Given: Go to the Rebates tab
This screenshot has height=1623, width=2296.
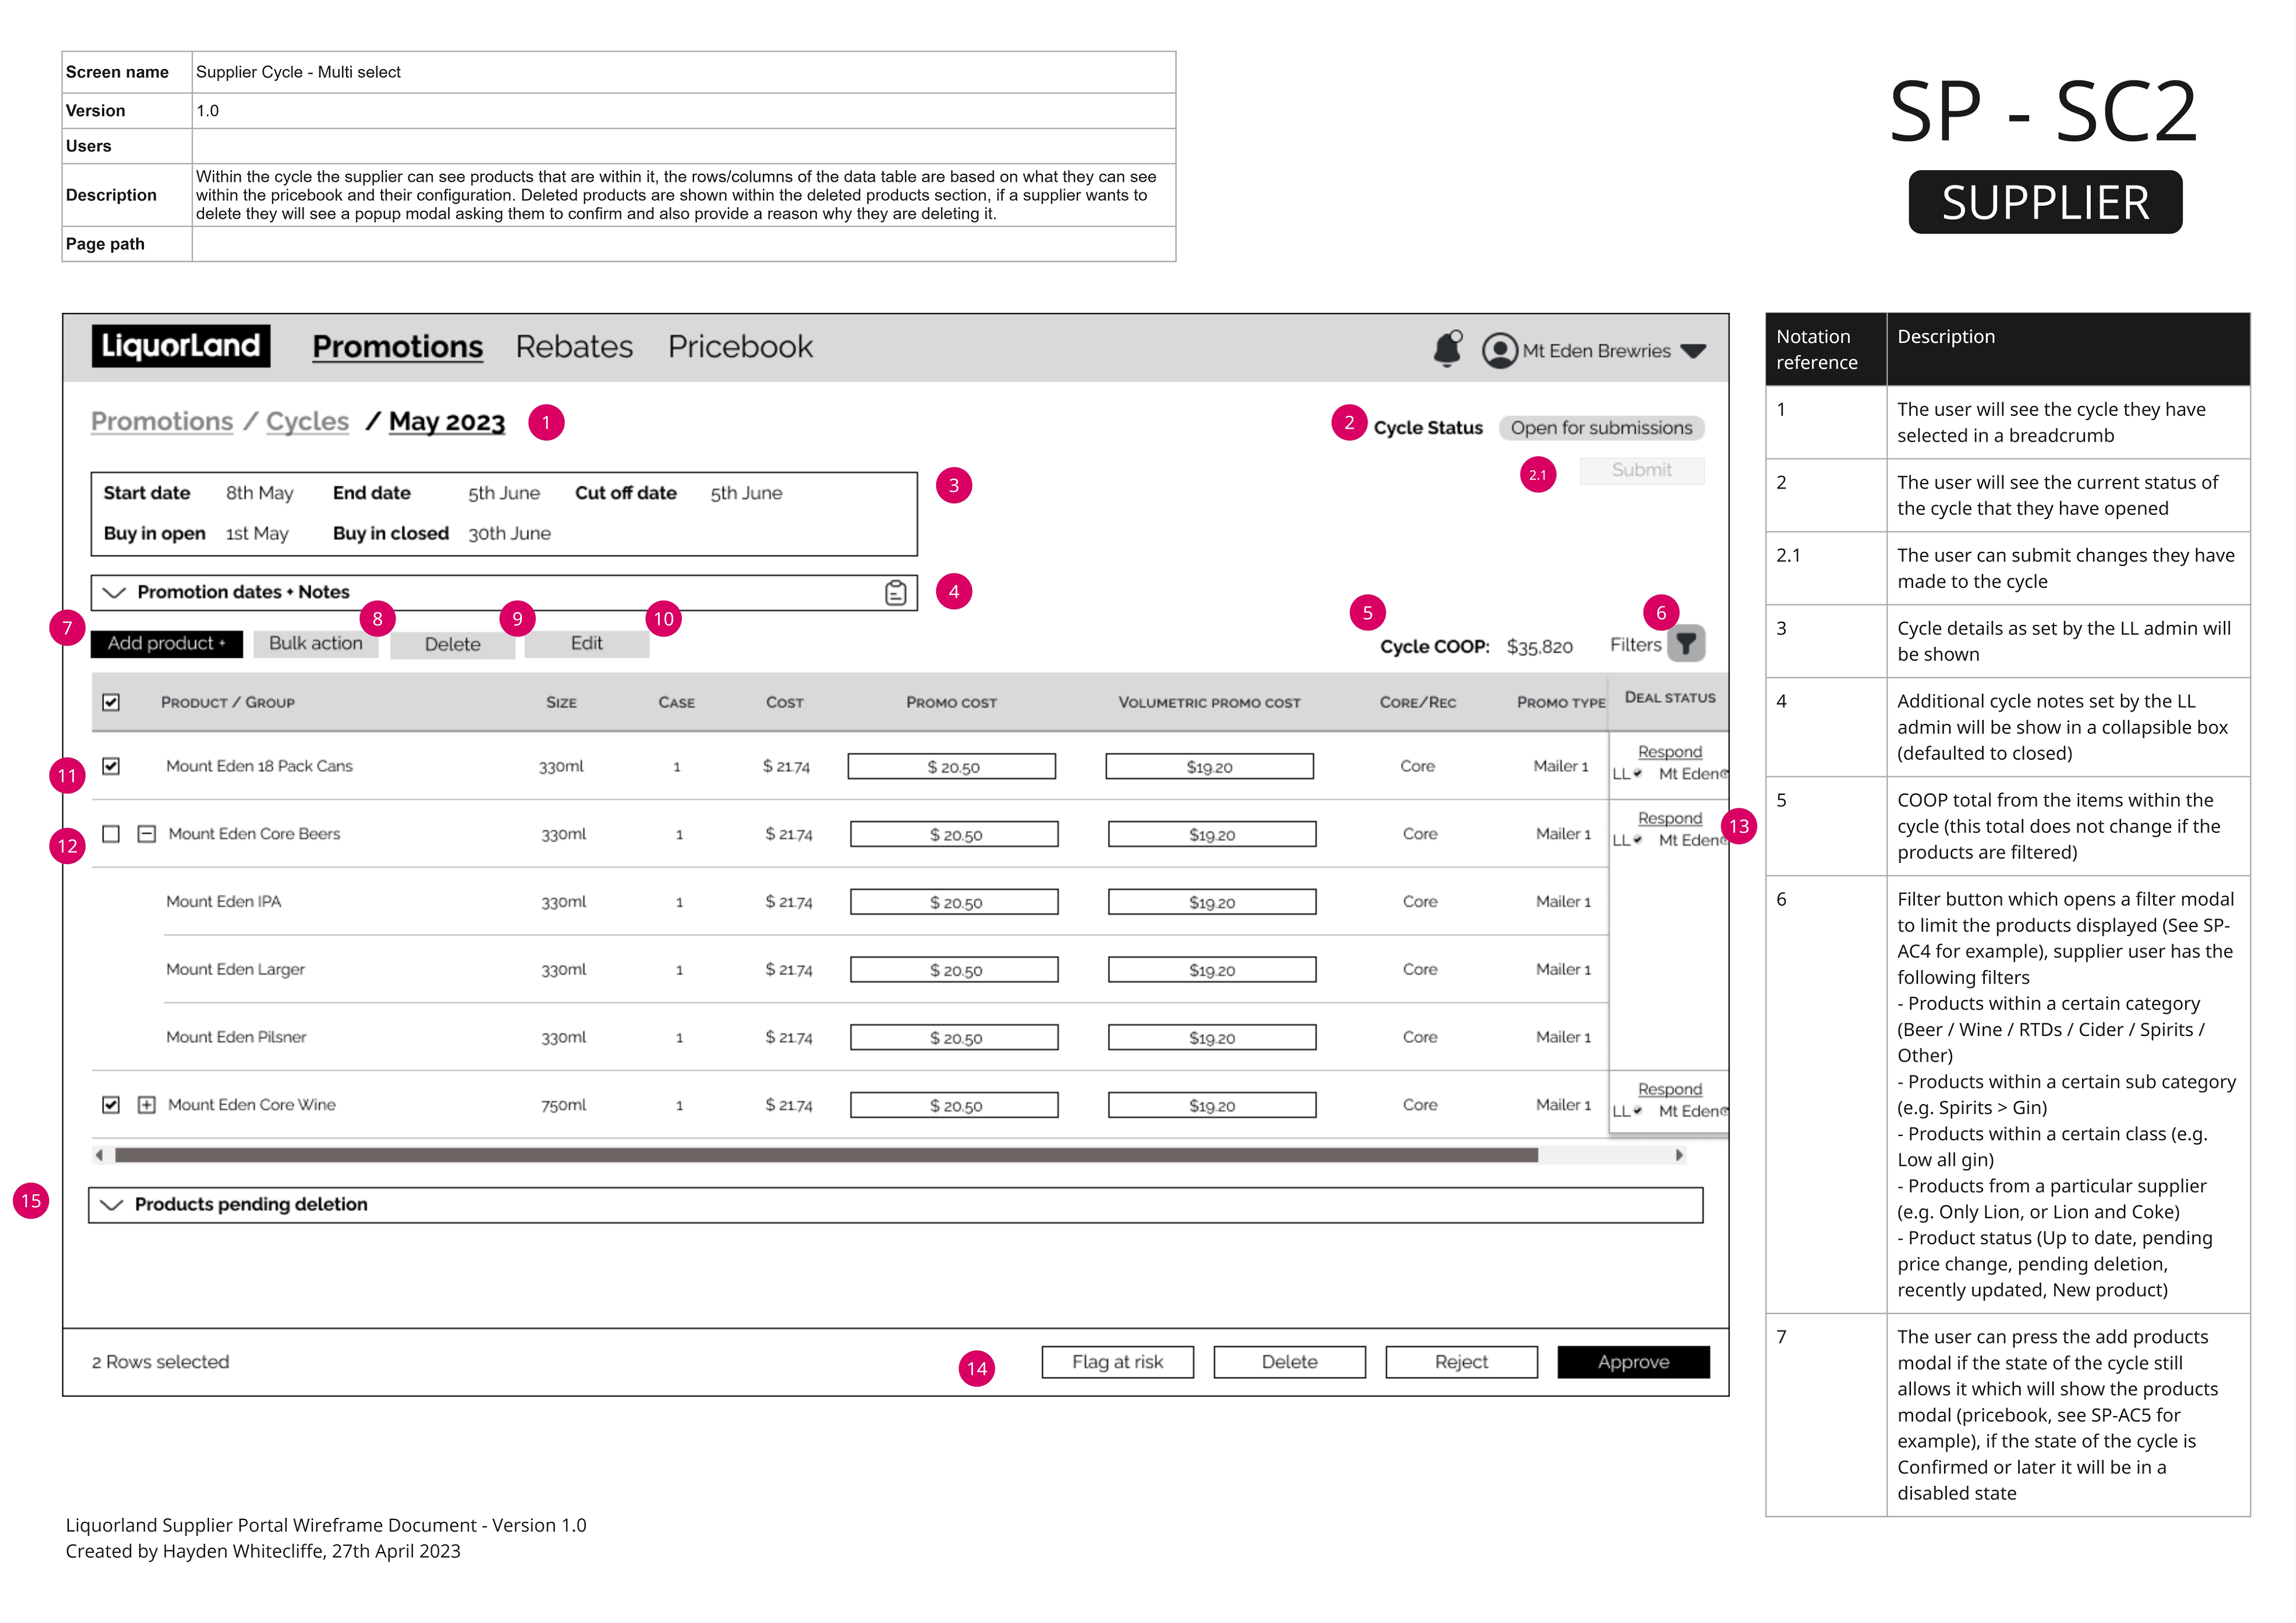Looking at the screenshot, I should [574, 347].
